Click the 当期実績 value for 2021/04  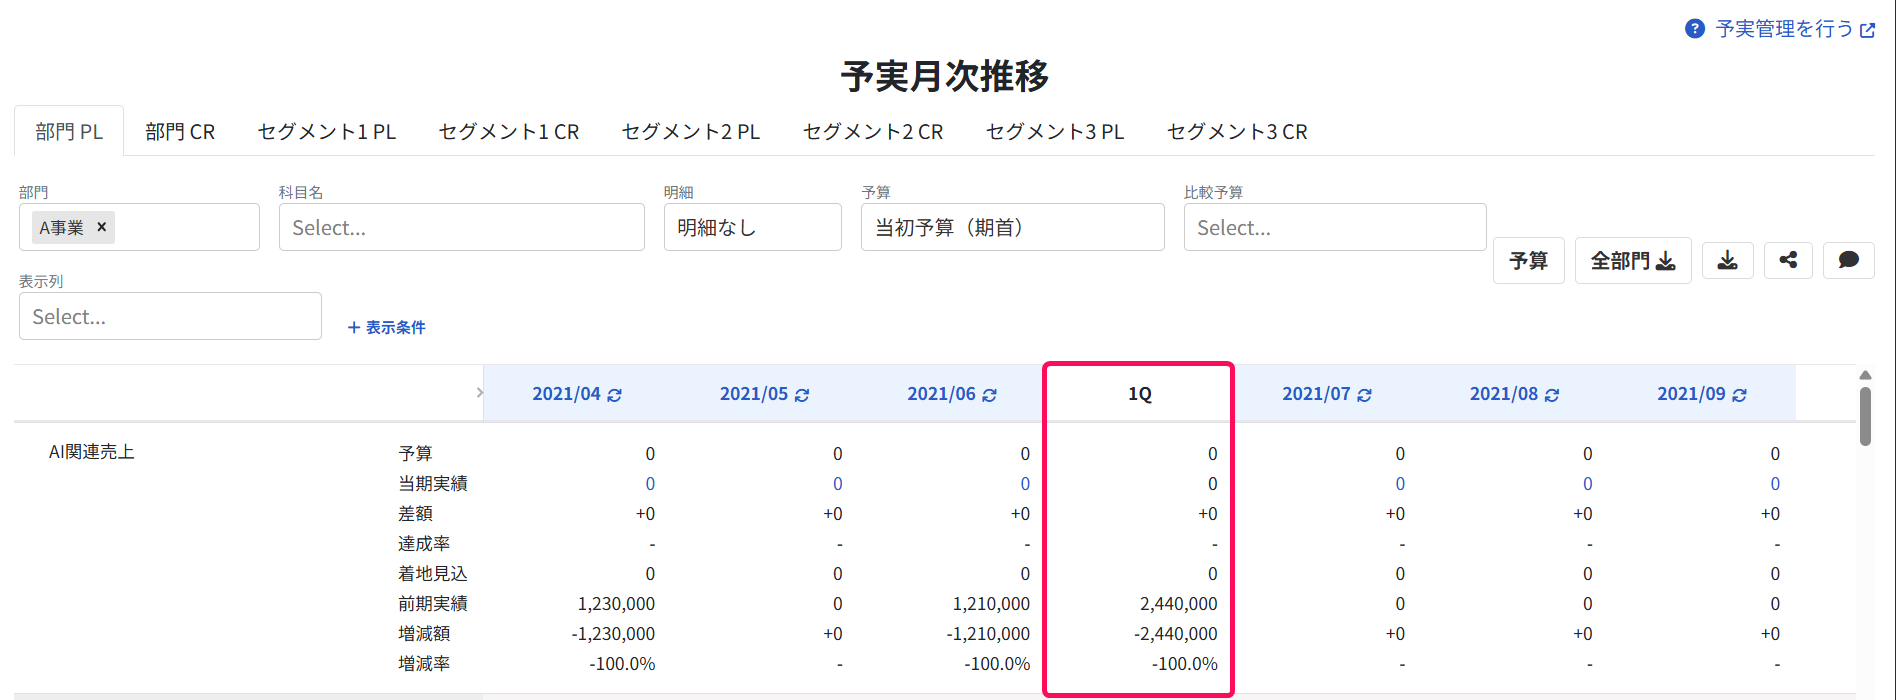[x=650, y=484]
